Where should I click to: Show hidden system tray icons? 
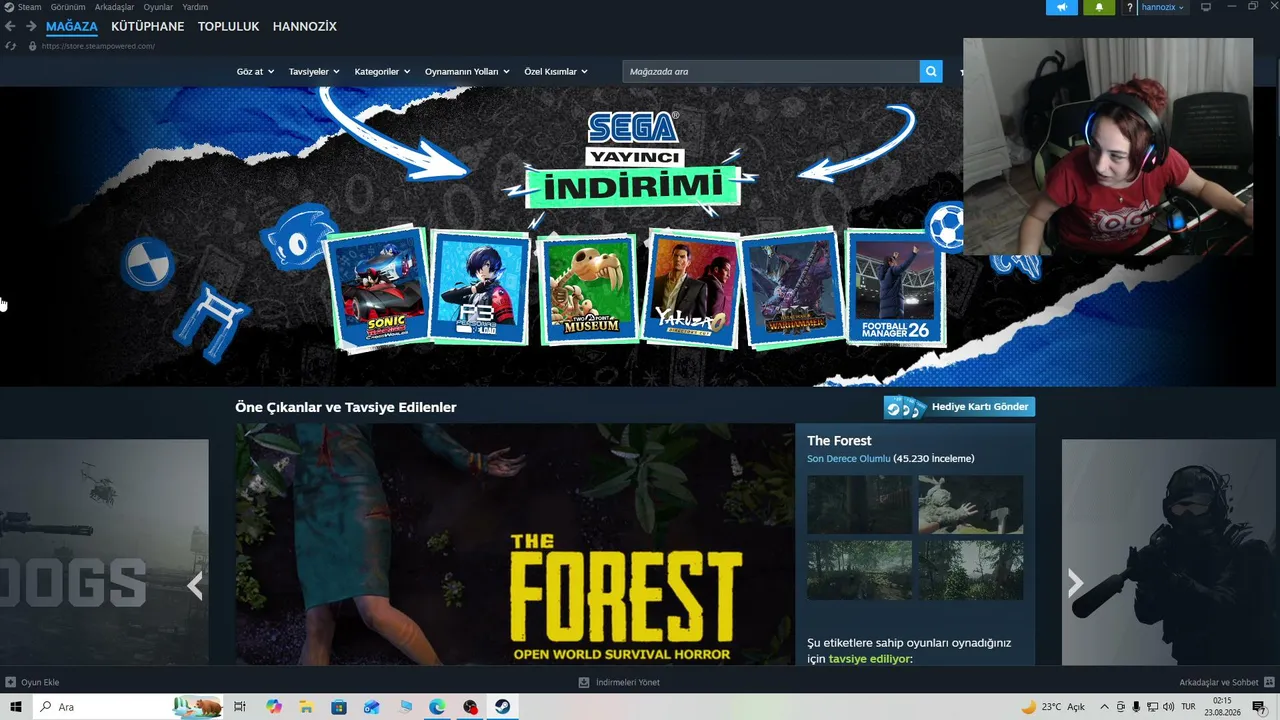tap(1104, 707)
